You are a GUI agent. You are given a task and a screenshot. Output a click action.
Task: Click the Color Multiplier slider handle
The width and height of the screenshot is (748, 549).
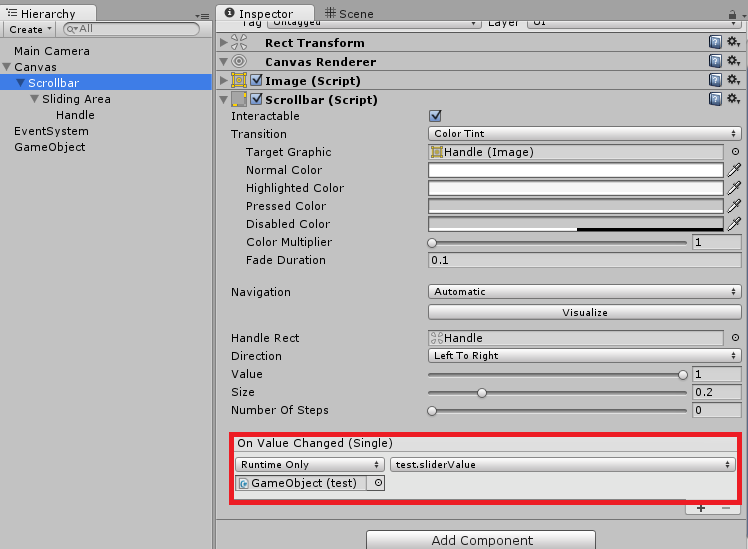coord(432,243)
